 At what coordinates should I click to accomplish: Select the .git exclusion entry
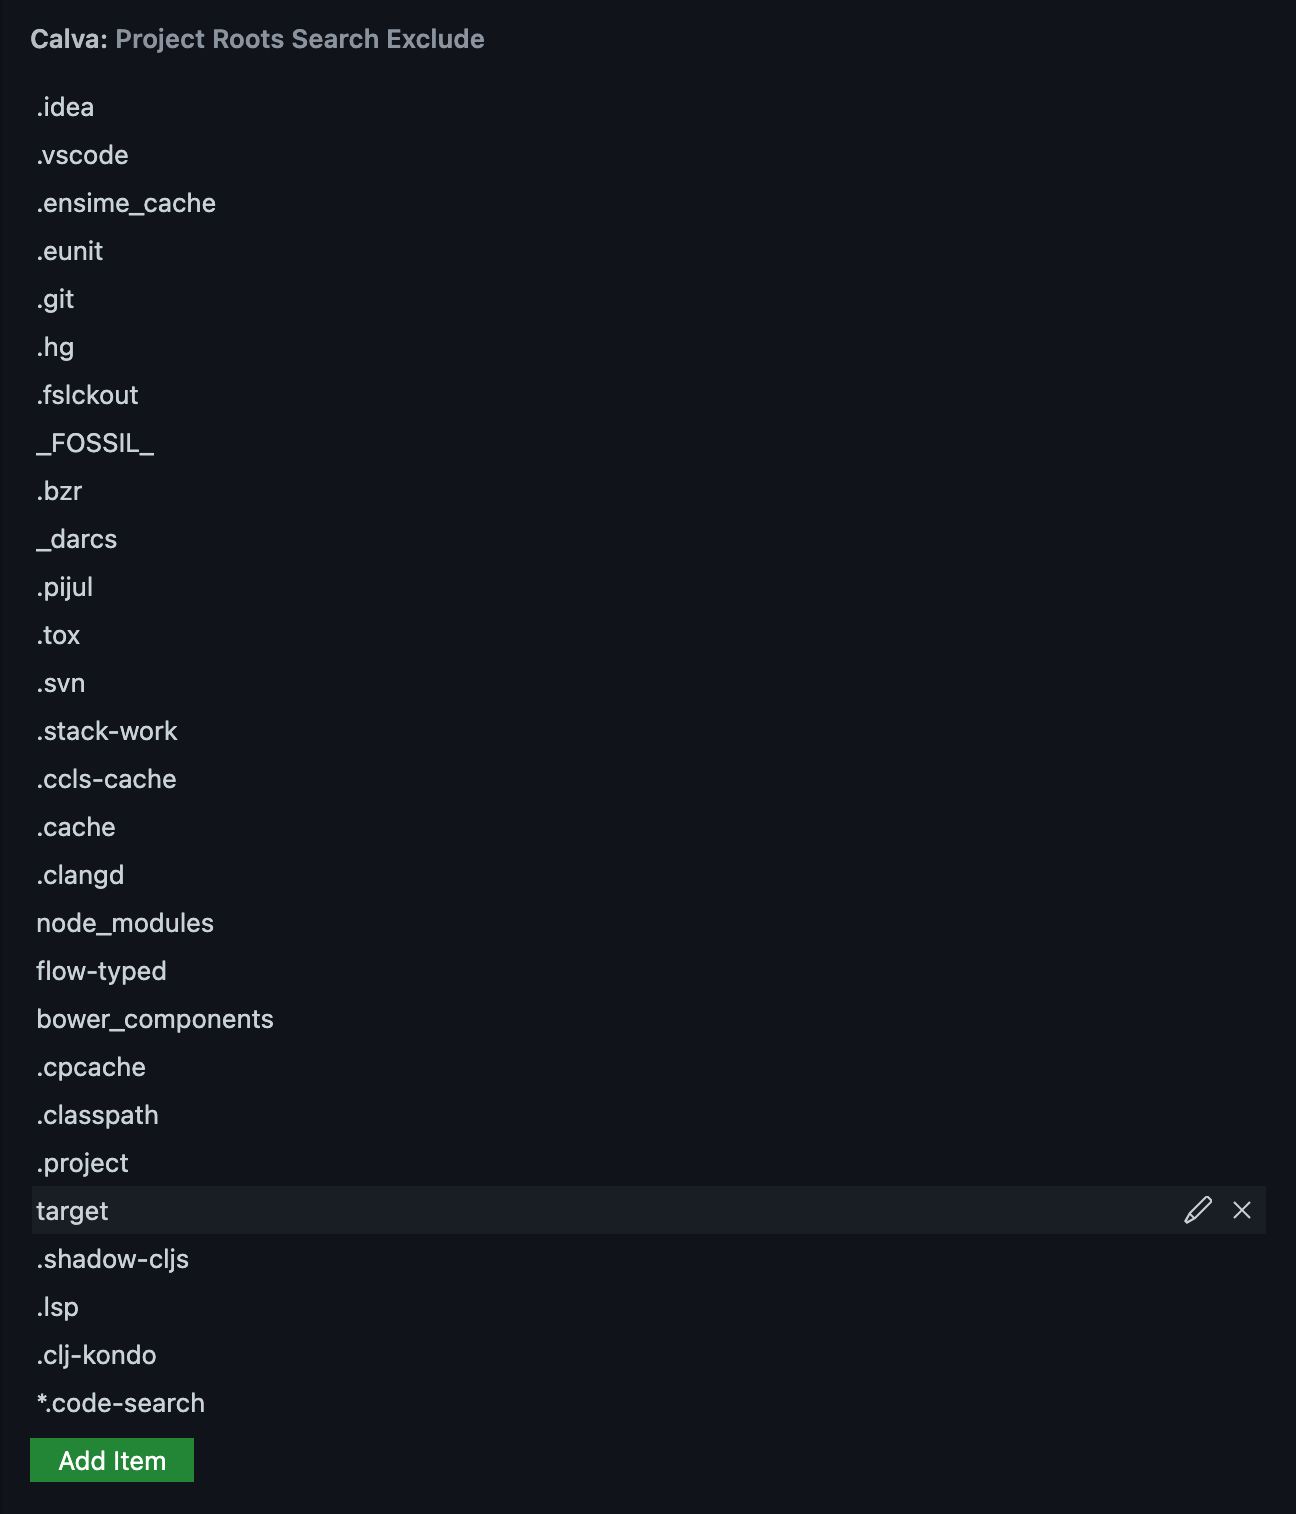55,299
